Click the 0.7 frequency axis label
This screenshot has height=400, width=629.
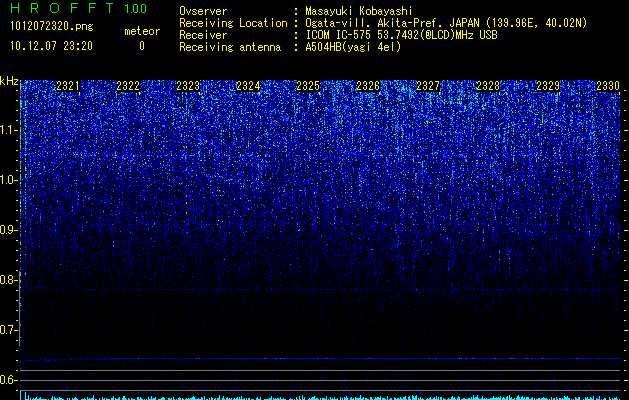9,330
